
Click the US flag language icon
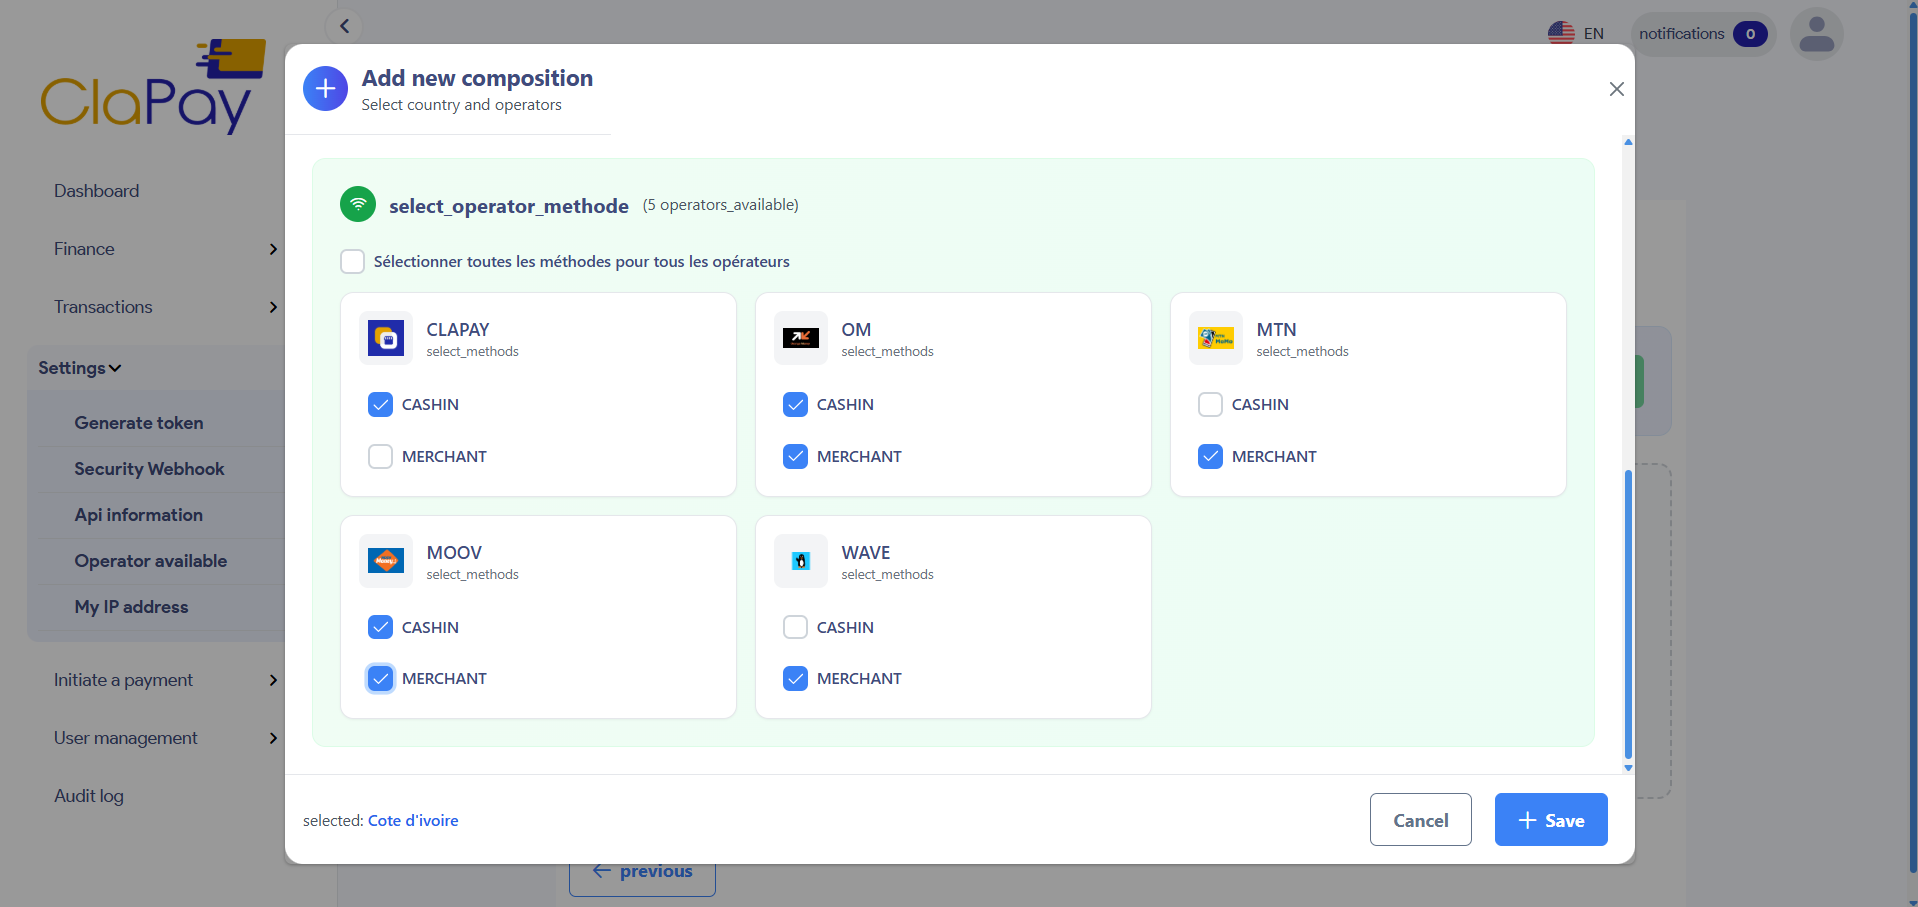(x=1560, y=34)
